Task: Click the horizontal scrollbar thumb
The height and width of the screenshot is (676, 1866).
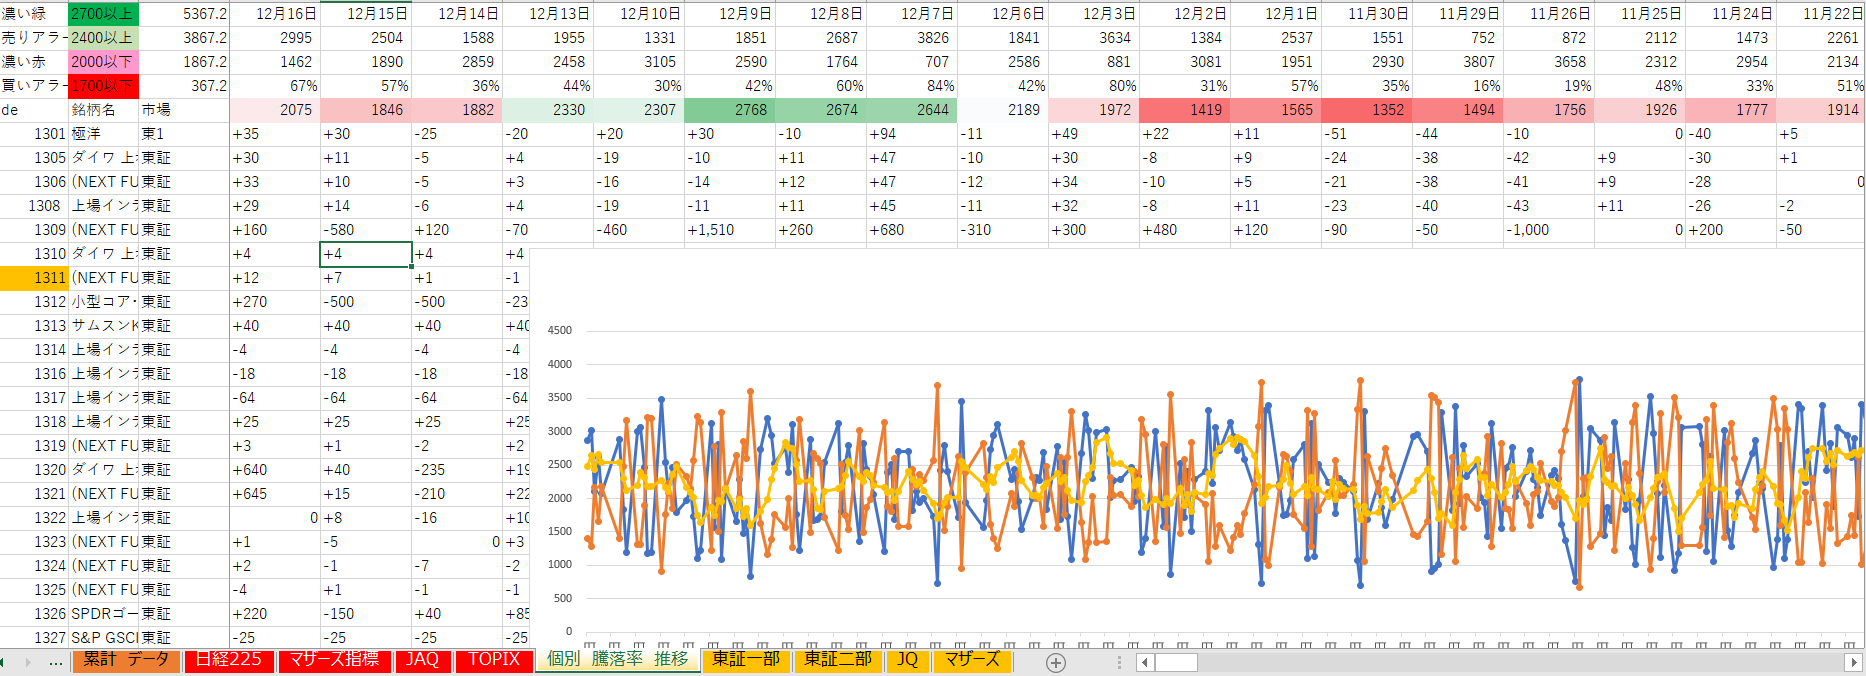Action: (1176, 662)
